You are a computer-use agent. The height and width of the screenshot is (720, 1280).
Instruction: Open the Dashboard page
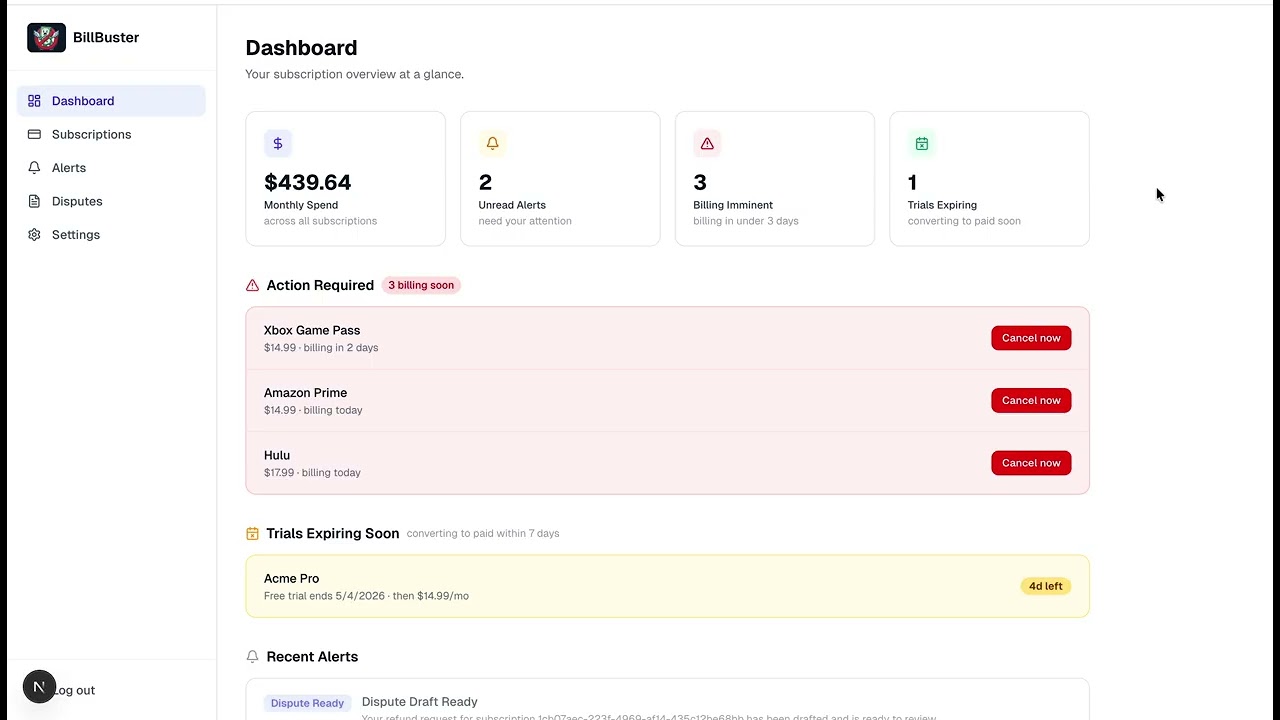(111, 101)
